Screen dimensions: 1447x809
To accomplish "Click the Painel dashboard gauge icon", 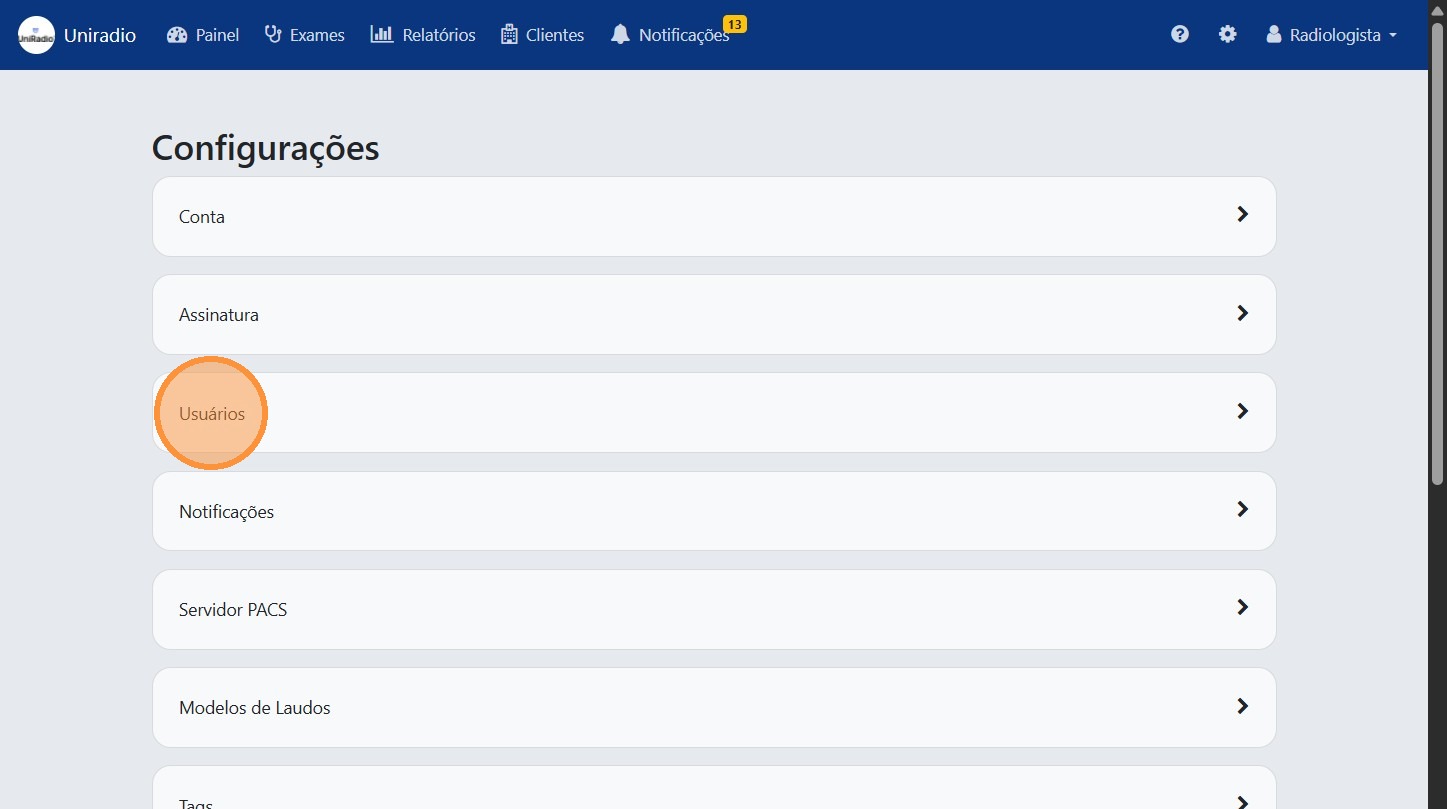I will (177, 35).
